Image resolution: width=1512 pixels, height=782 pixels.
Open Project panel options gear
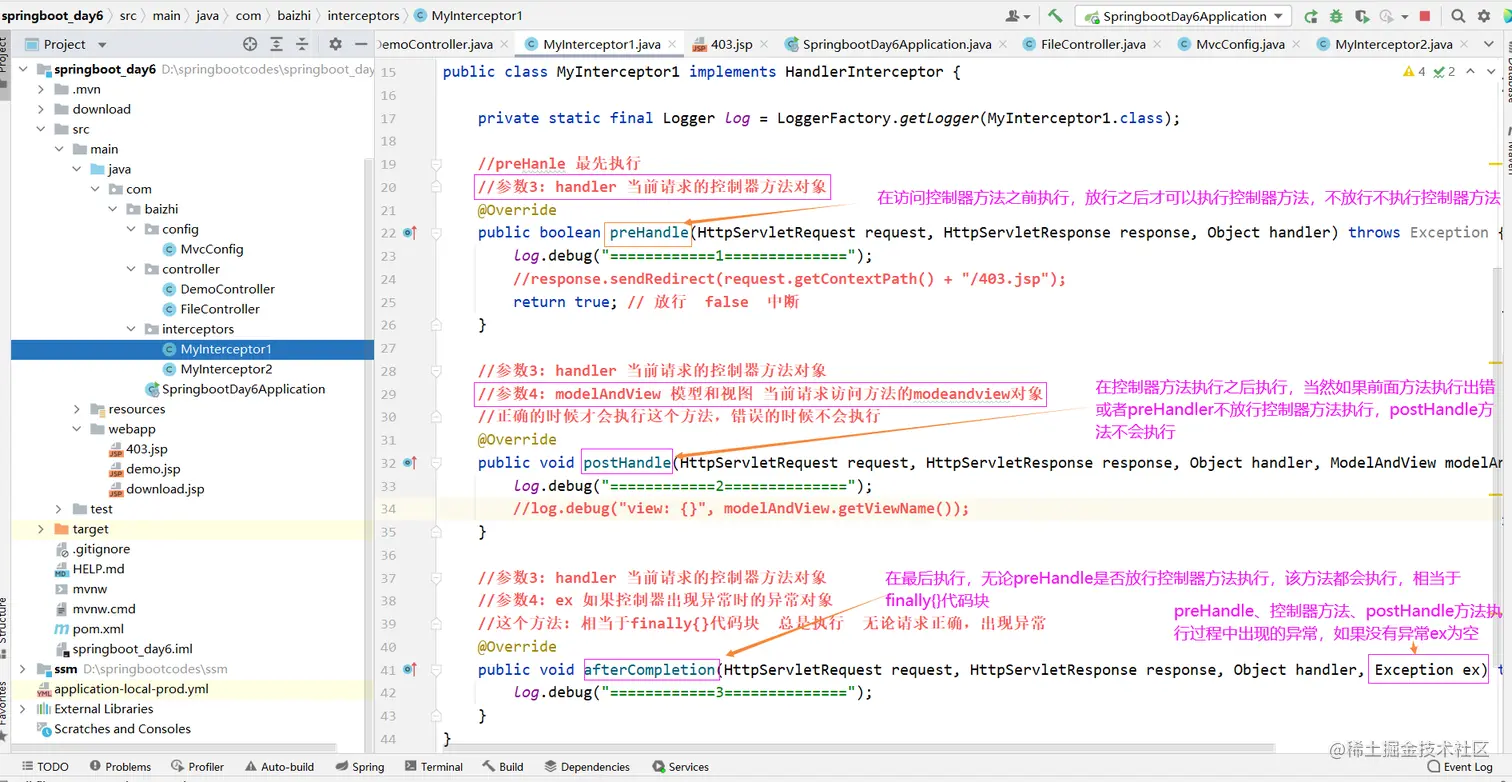(x=335, y=44)
